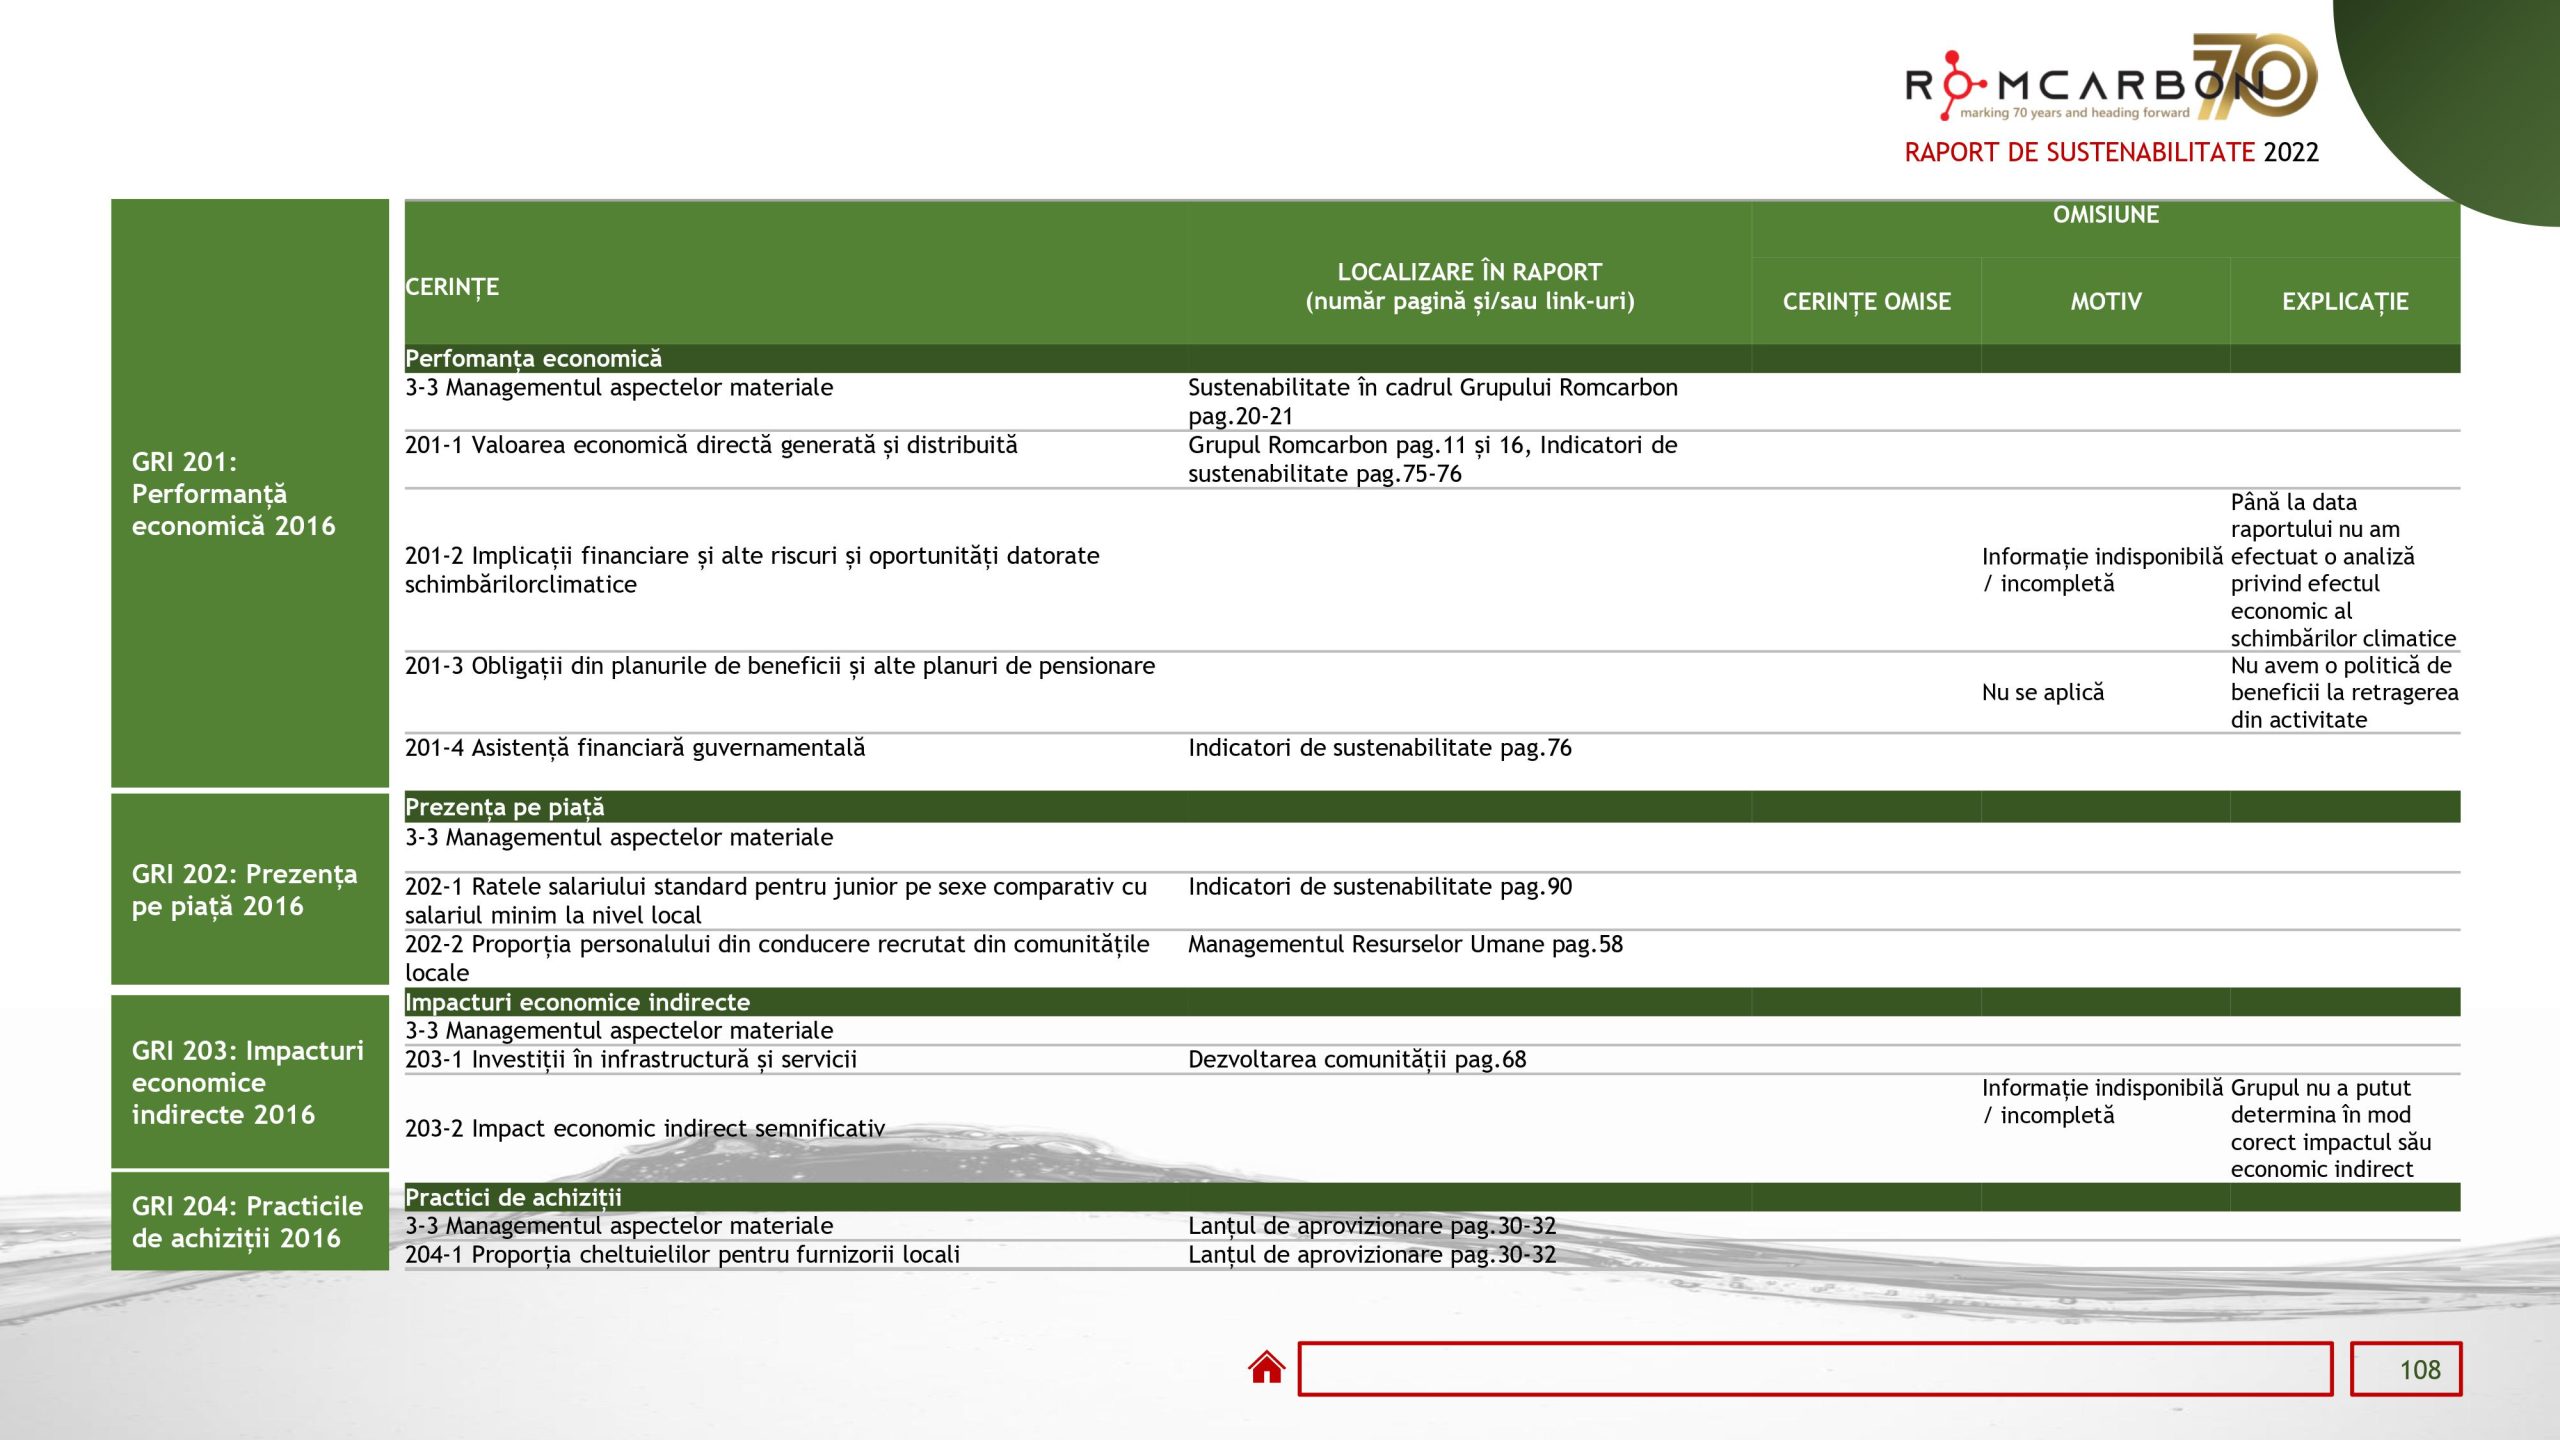Click '3-3 Managementul aspectelor materiale' under Prezența pe piață
The width and height of the screenshot is (2560, 1440).
[x=619, y=837]
